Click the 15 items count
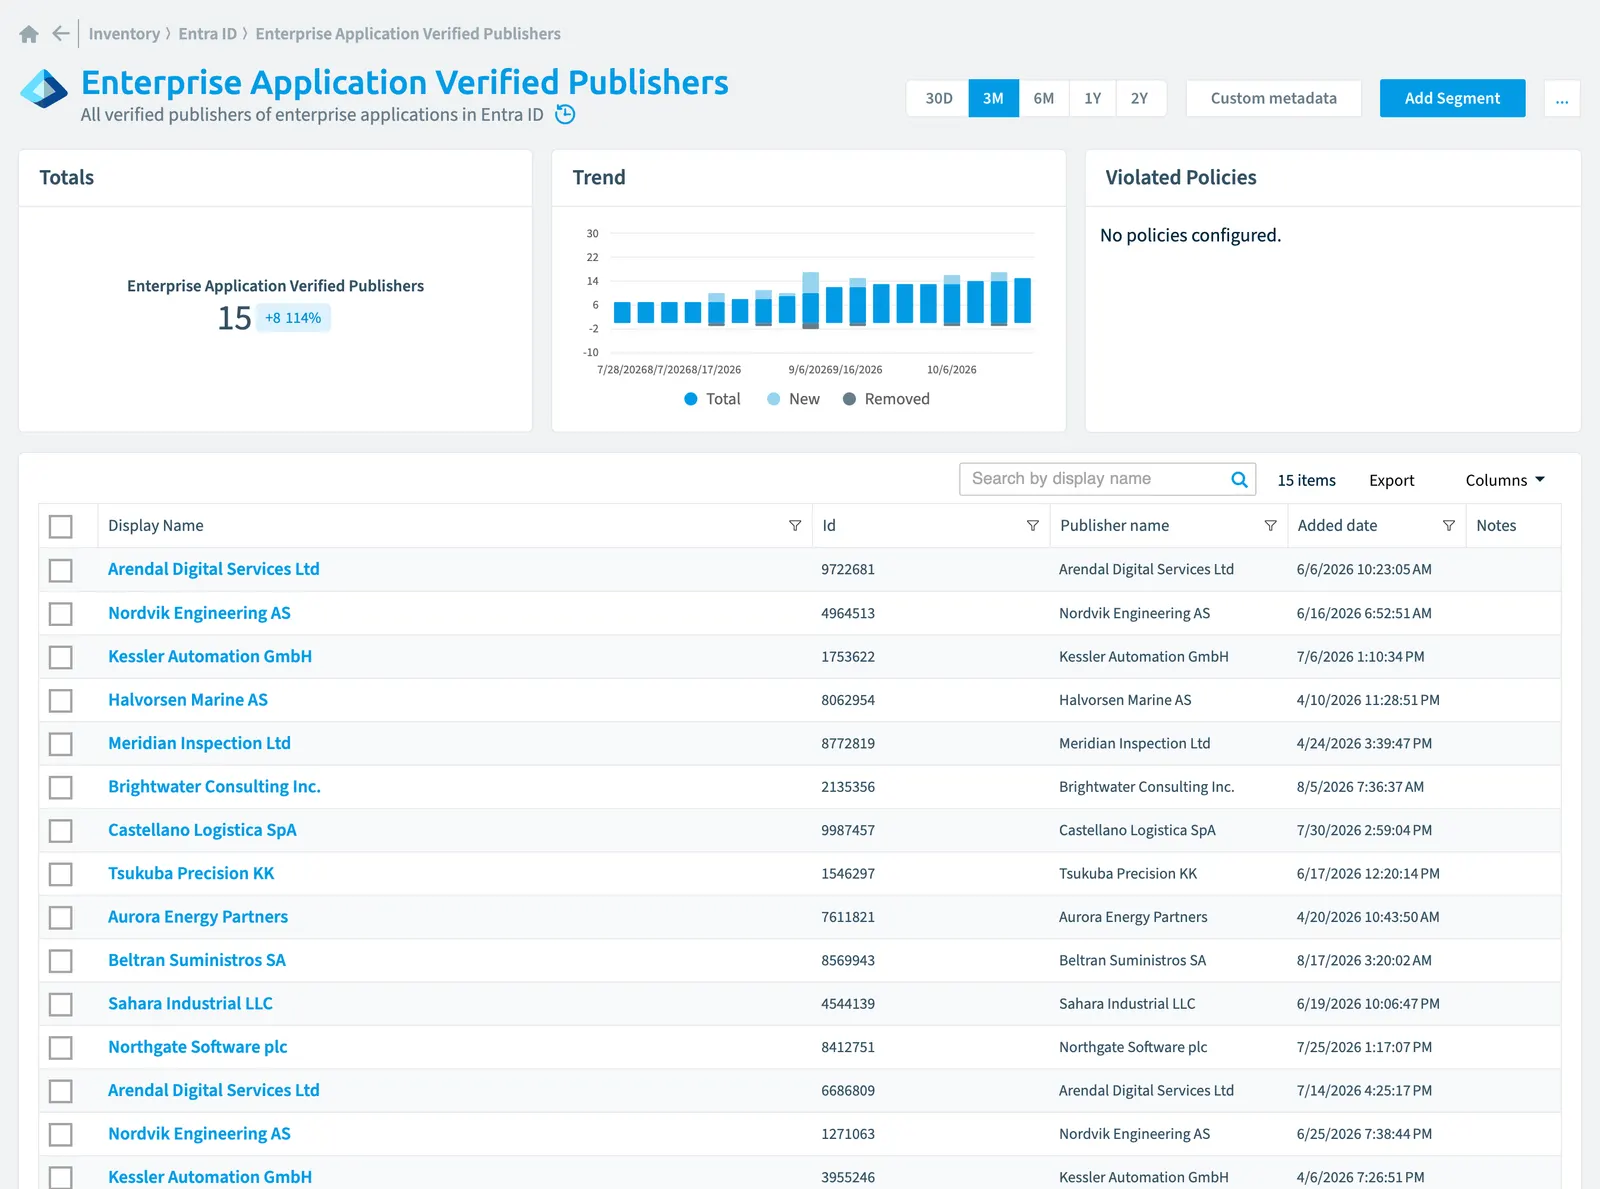This screenshot has width=1600, height=1189. 1306,480
